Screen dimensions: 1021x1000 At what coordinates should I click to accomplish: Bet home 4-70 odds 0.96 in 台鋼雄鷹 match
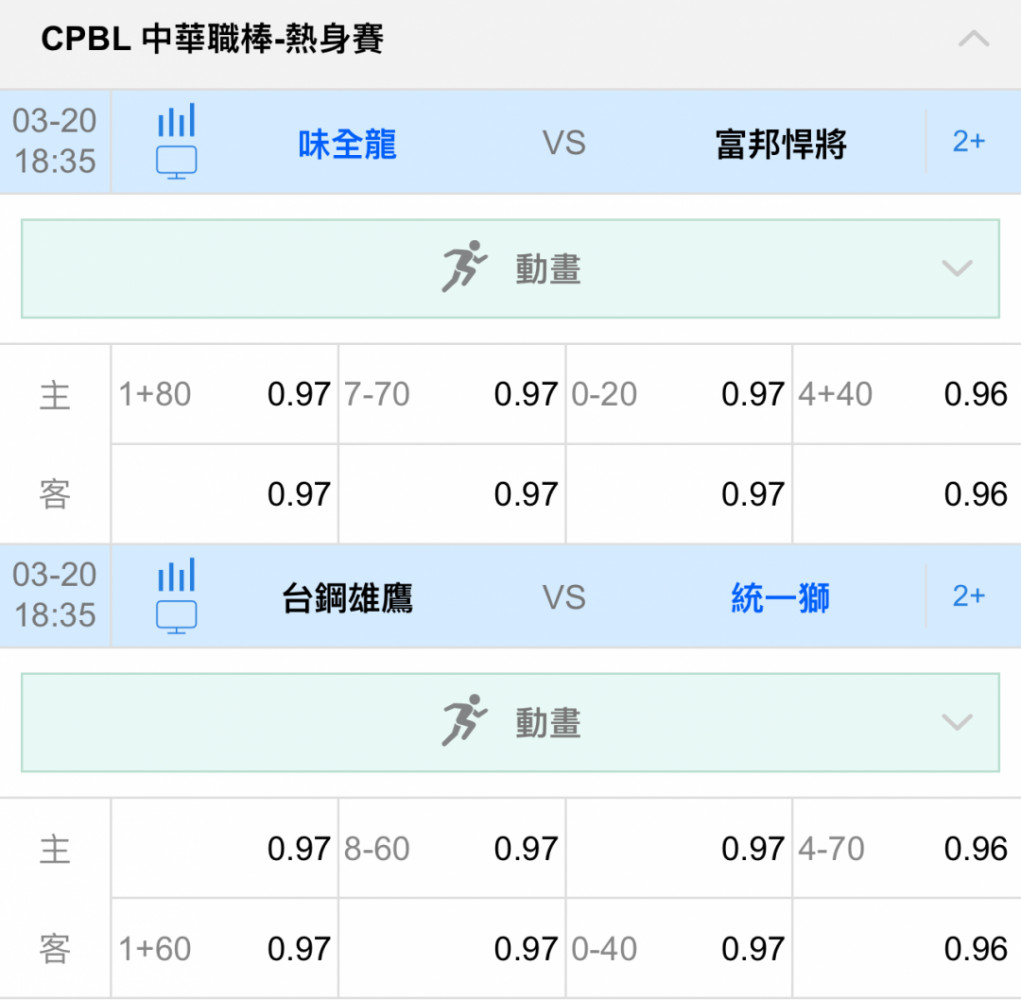tap(907, 848)
